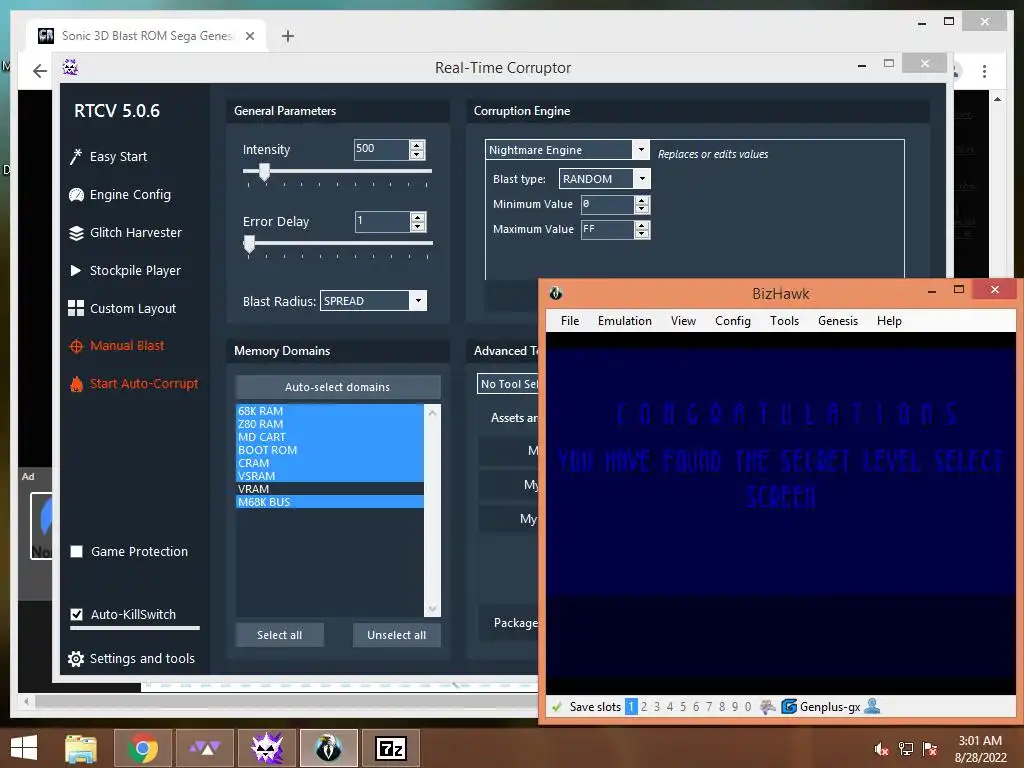Click BizHawk status bar controller icon
This screenshot has width=1024, height=768.
click(768, 707)
